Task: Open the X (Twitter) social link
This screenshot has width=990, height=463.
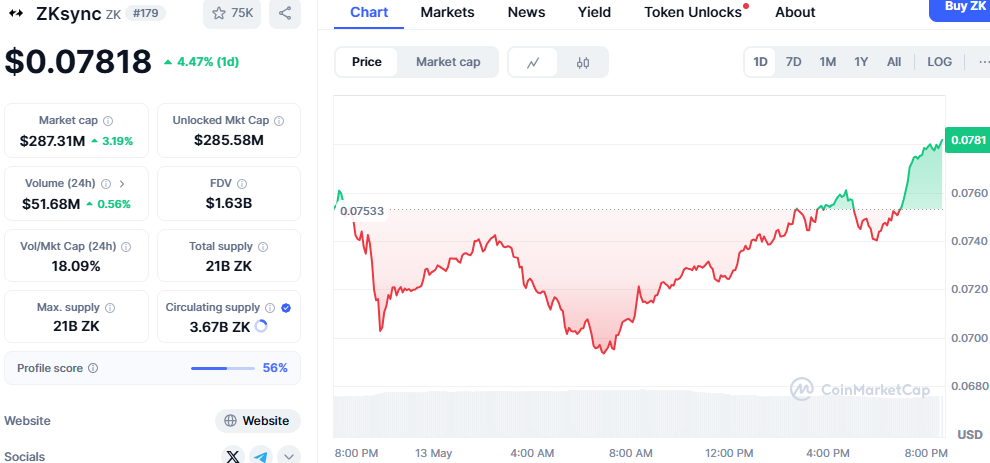Action: (233, 456)
